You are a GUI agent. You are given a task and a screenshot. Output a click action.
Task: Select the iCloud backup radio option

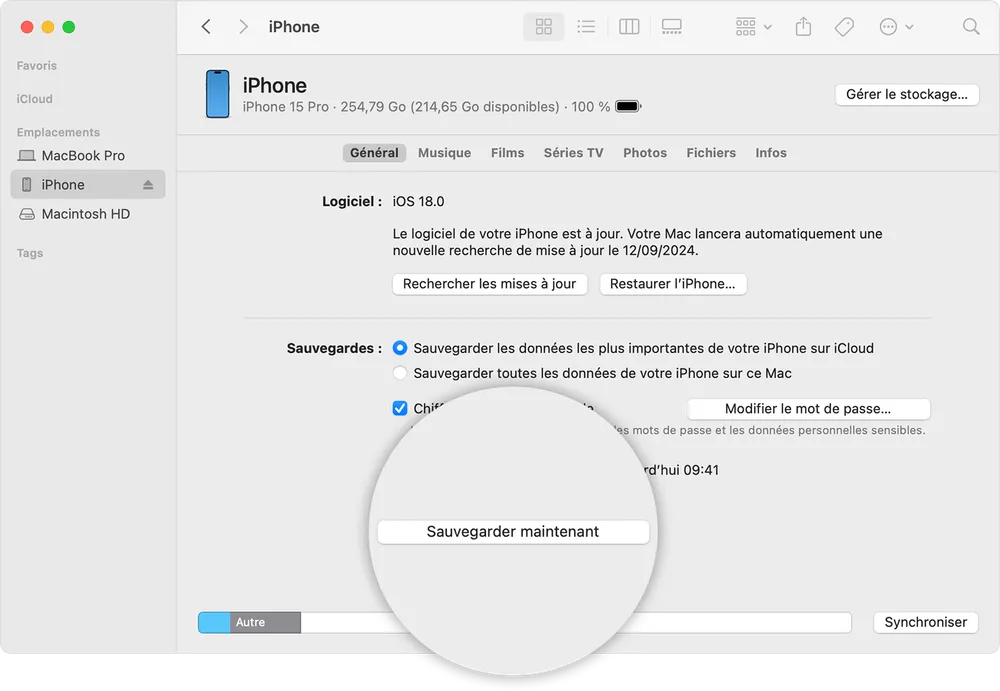pyautogui.click(x=400, y=348)
